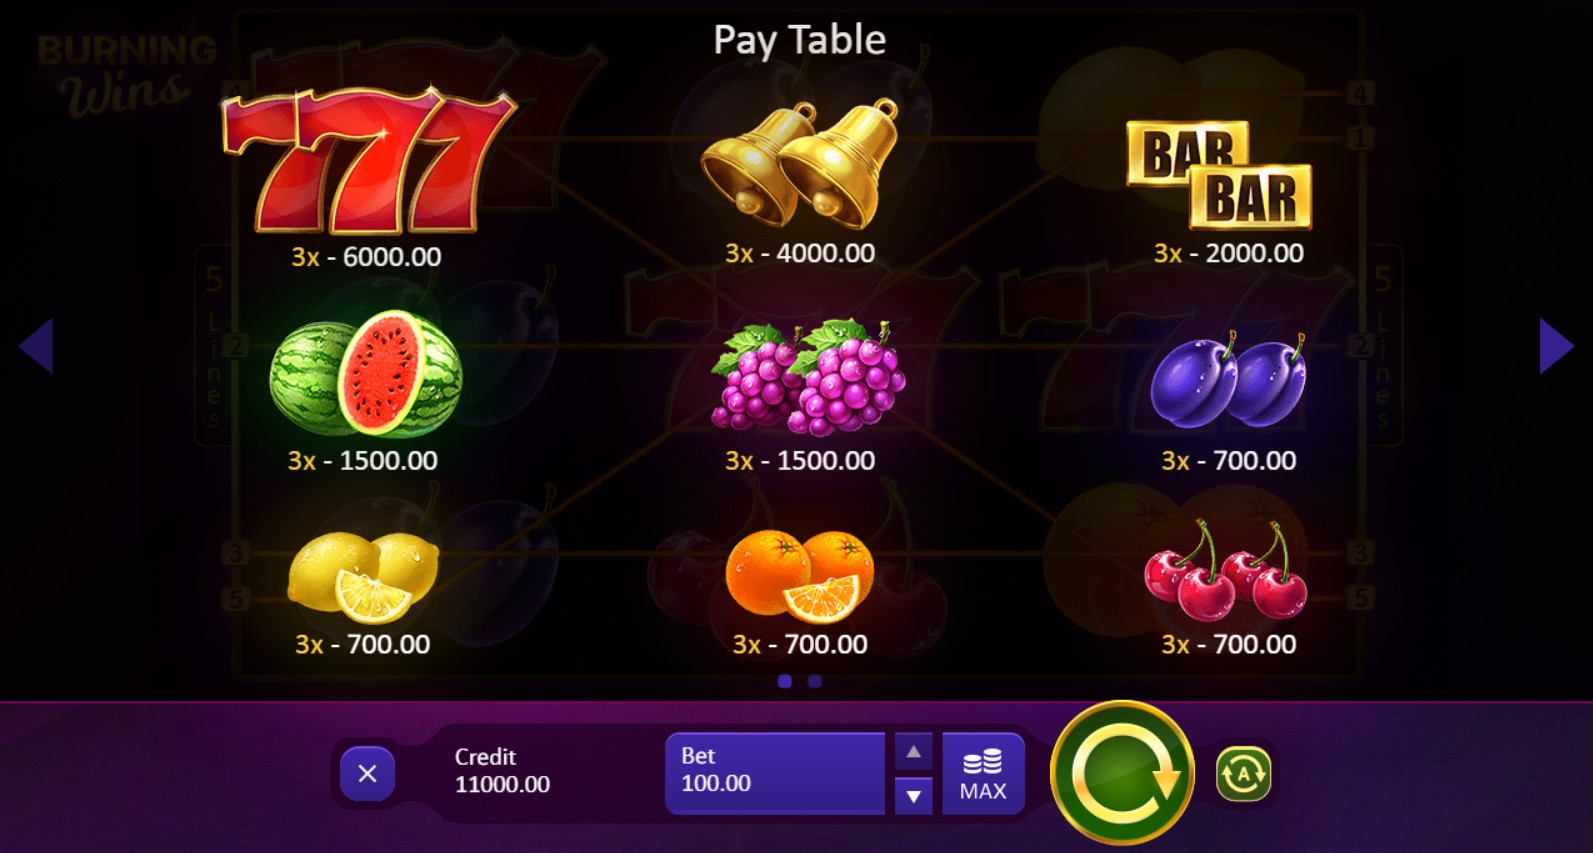Go to next pay table page arrow

[x=1556, y=346]
